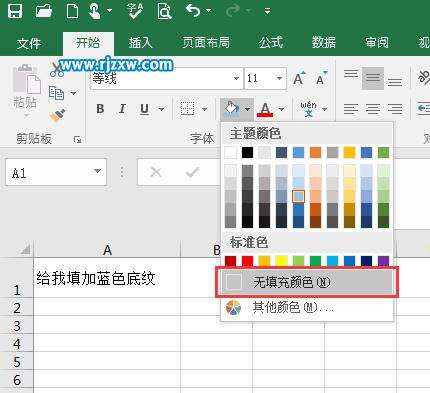The height and width of the screenshot is (393, 430).
Task: Switch to the 开始 tab
Action: tap(88, 43)
